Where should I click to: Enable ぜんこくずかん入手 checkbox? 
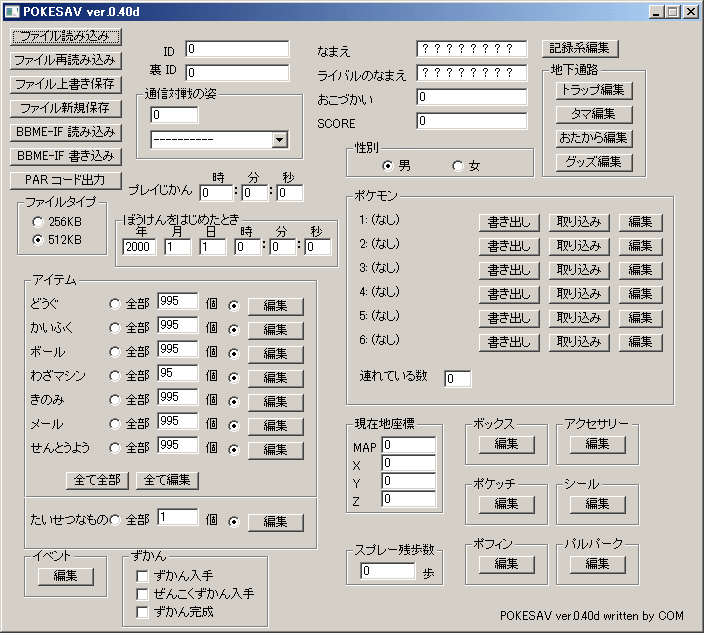[142, 594]
